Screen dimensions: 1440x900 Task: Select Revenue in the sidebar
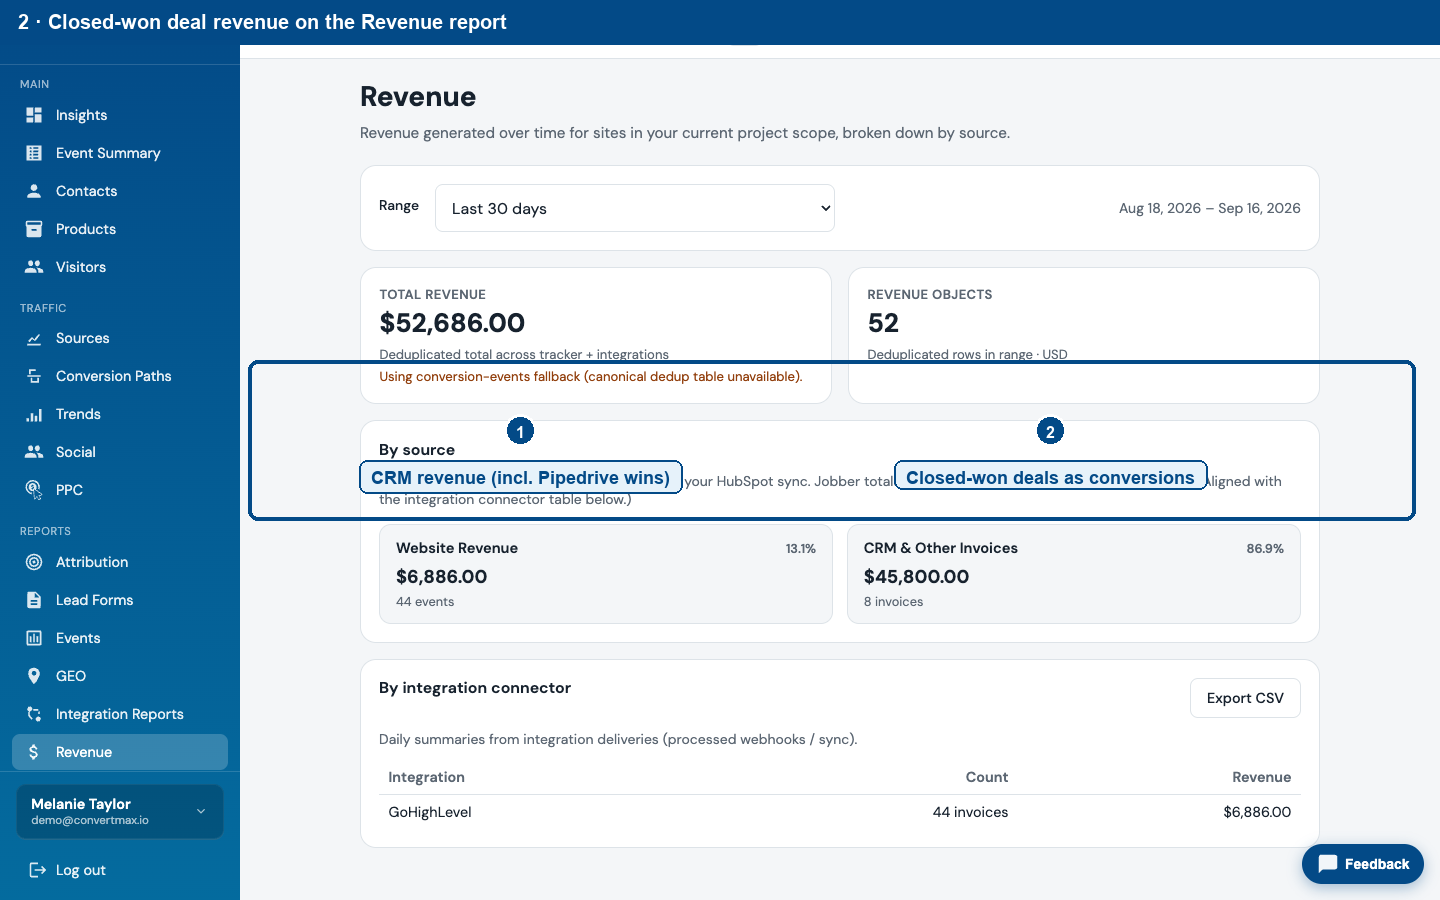(x=120, y=752)
